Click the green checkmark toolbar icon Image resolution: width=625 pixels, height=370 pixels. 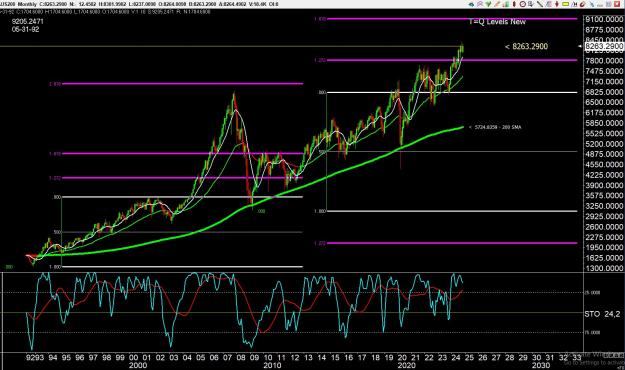click(488, 4)
